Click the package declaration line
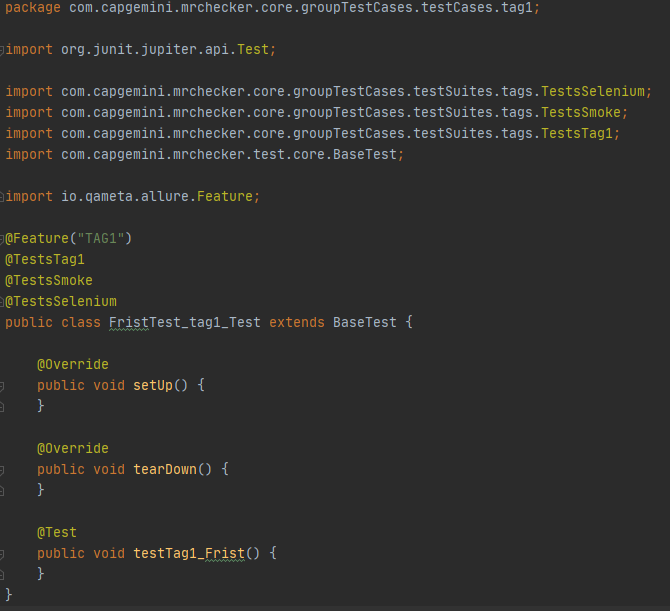This screenshot has height=611, width=670. point(270,7)
